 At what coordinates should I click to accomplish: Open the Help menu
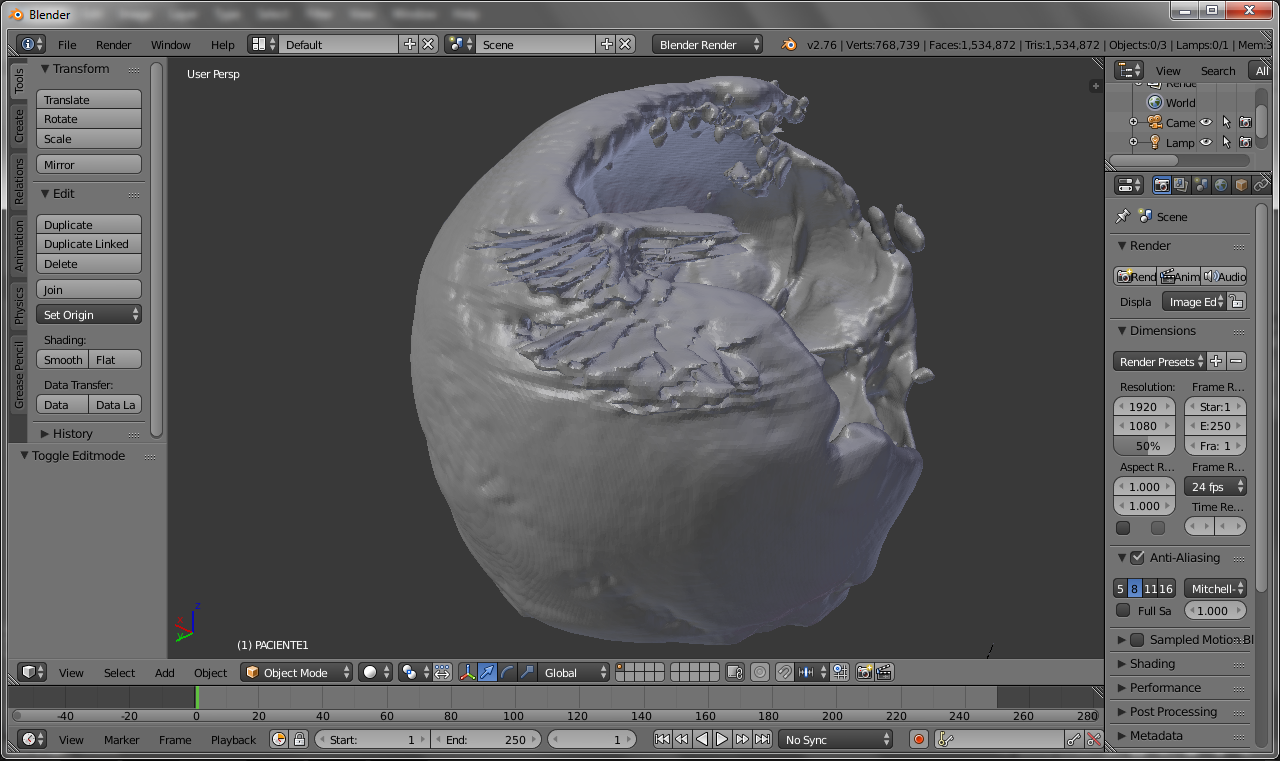tap(223, 45)
